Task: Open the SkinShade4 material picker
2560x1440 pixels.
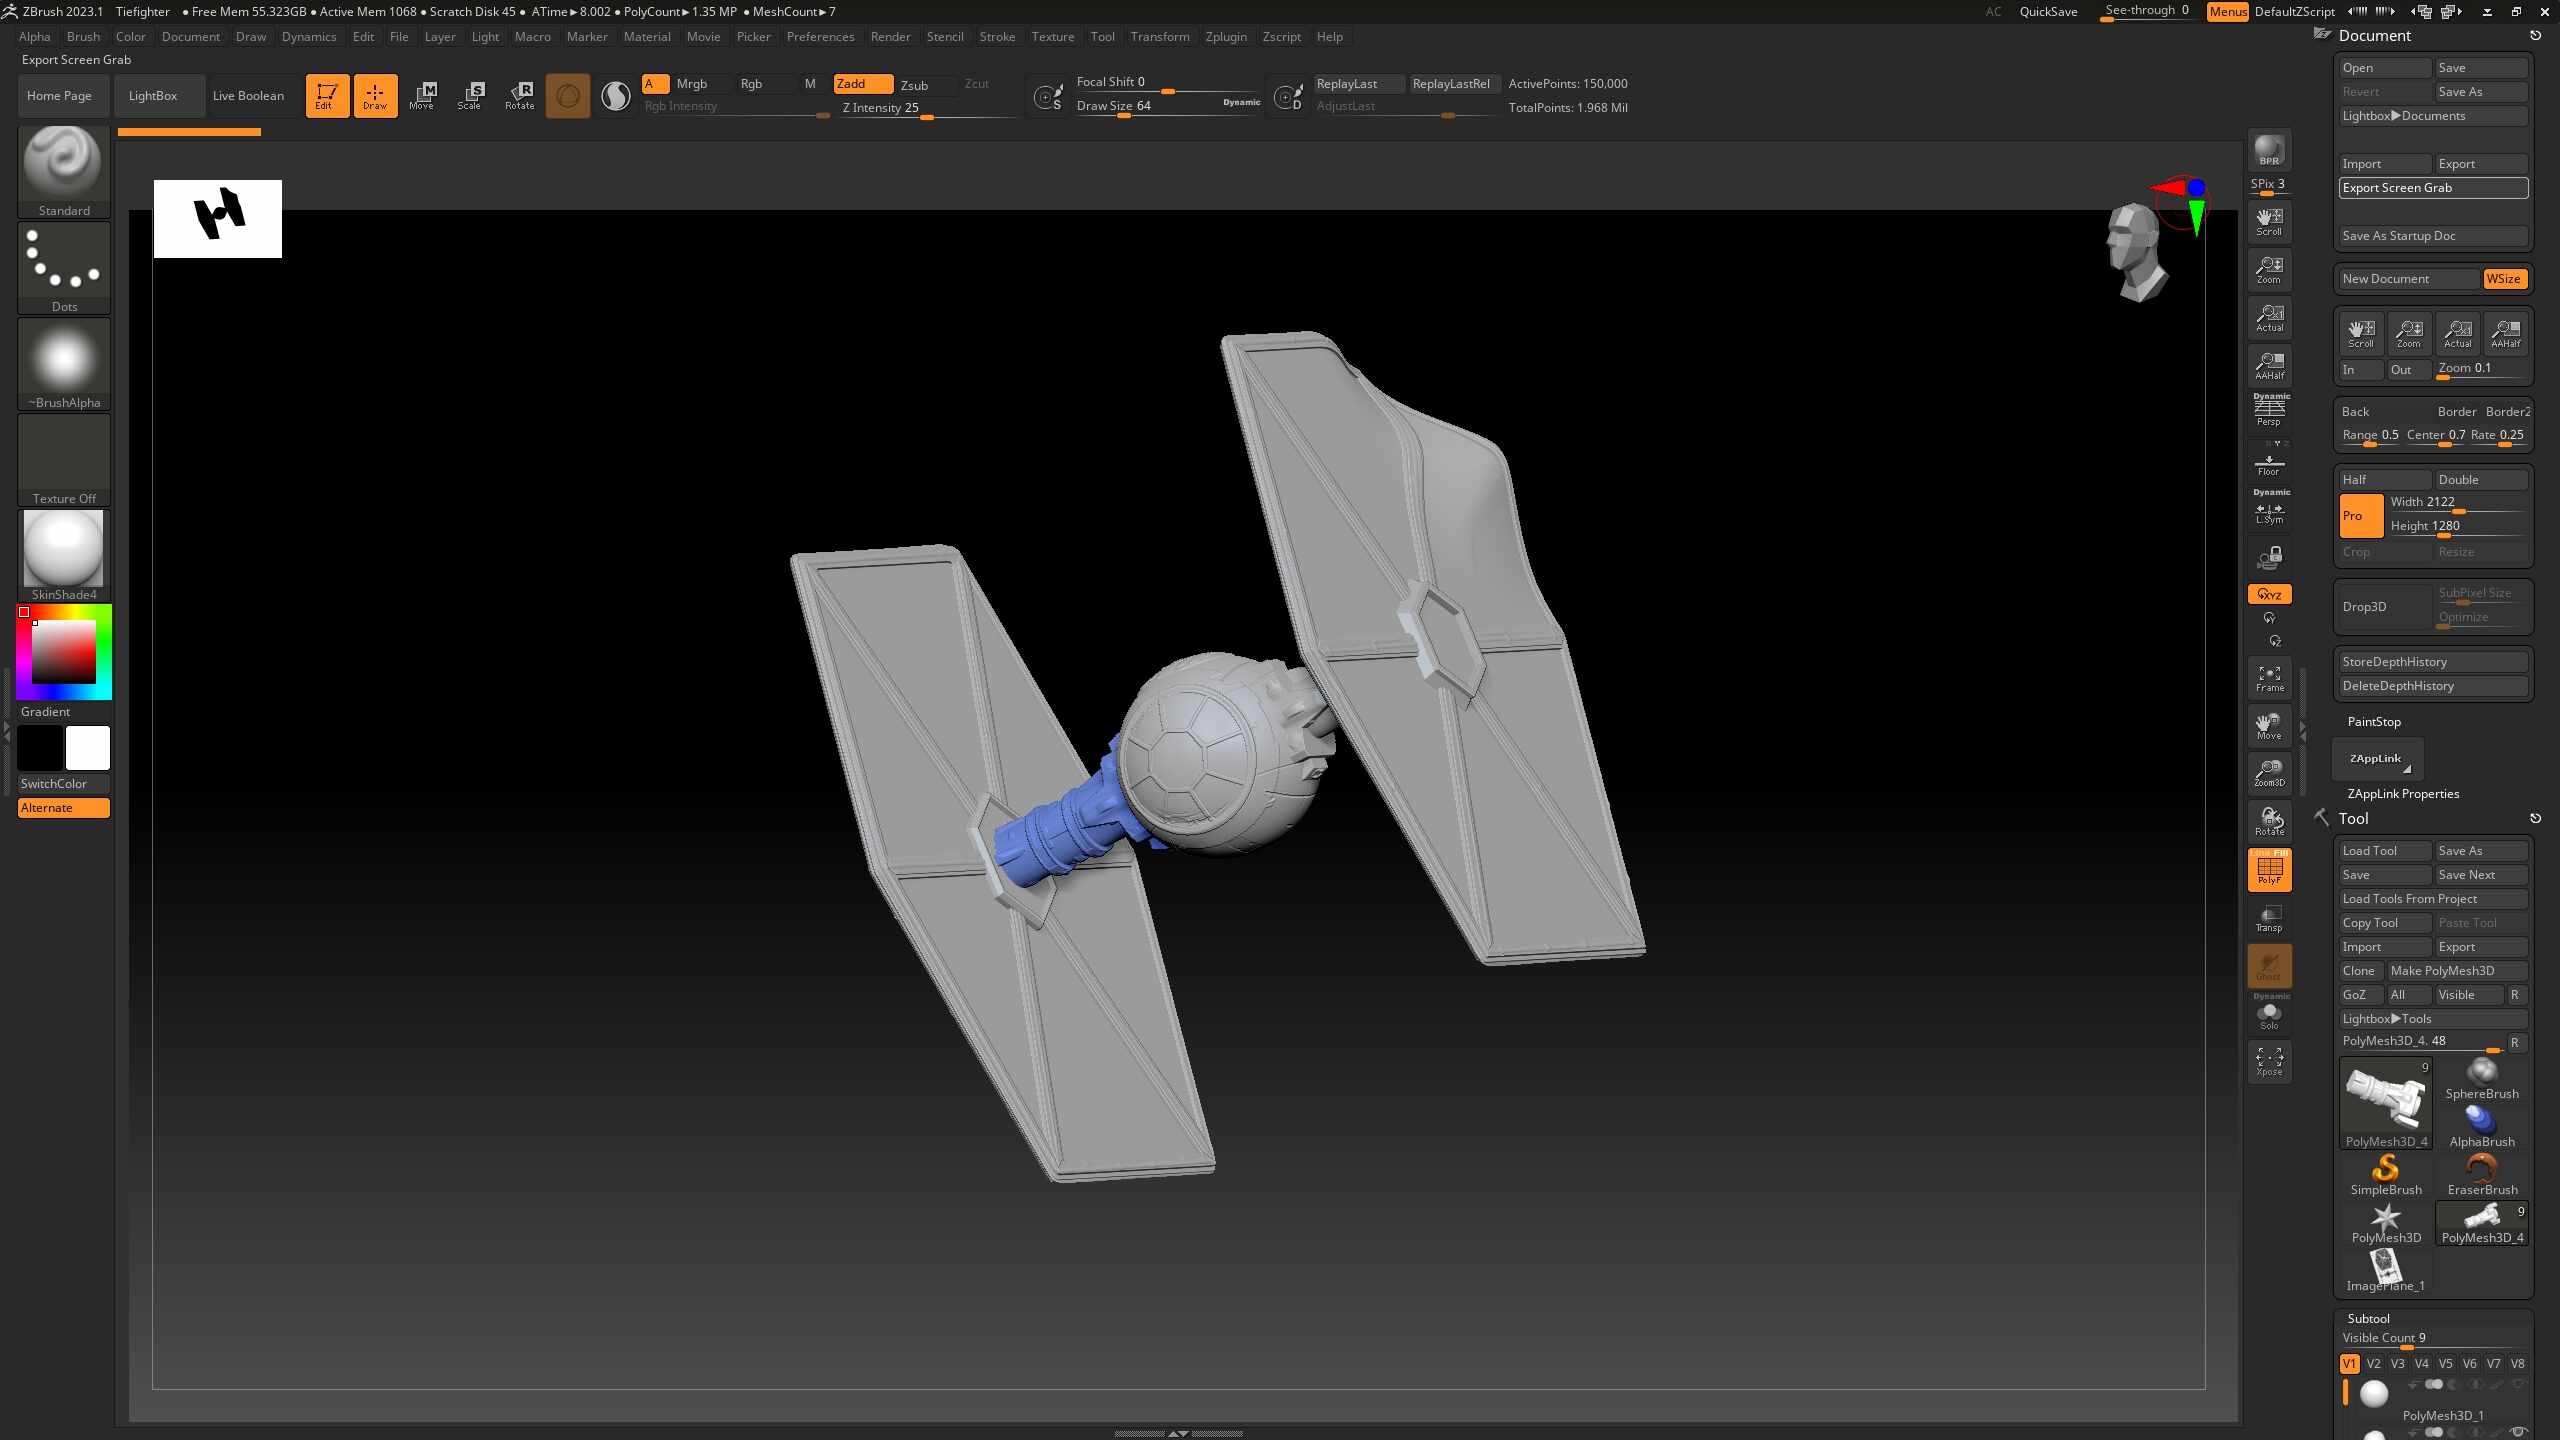Action: 63,550
